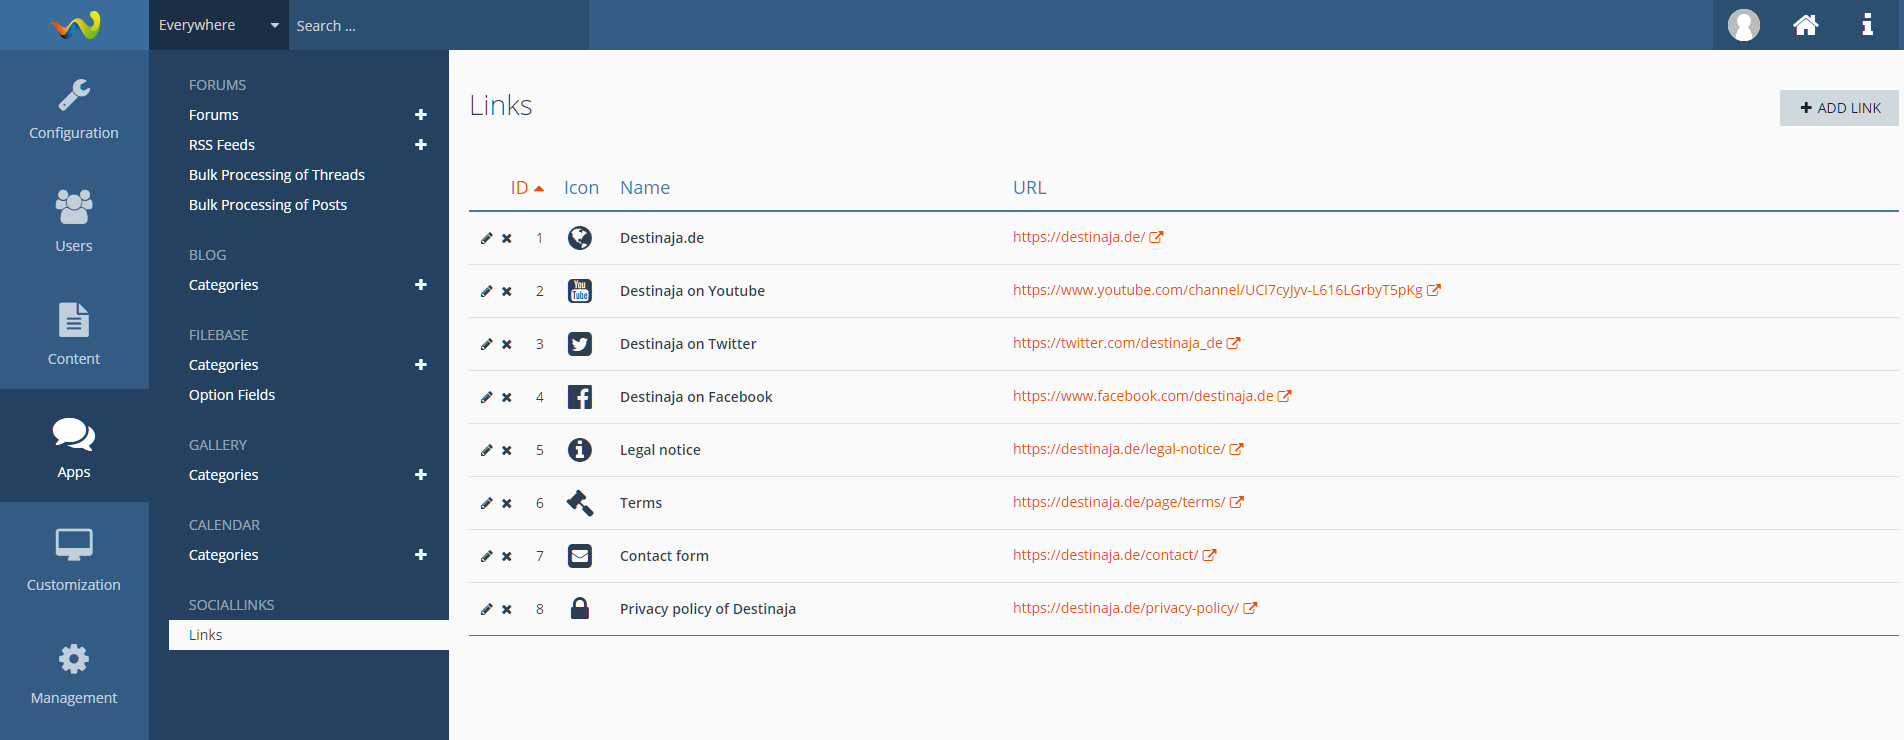1904x740 pixels.
Task: Click the home icon in top bar
Action: [1805, 25]
